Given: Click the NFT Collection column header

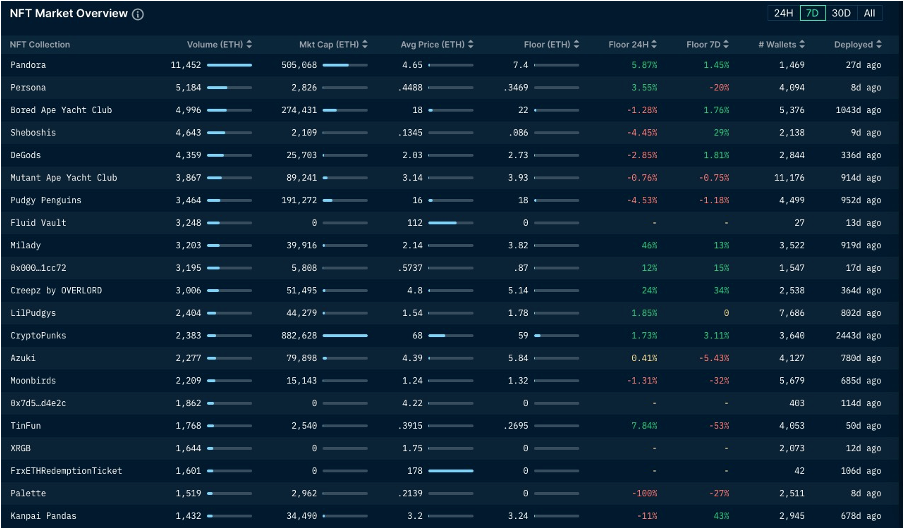Looking at the screenshot, I should pyautogui.click(x=40, y=44).
